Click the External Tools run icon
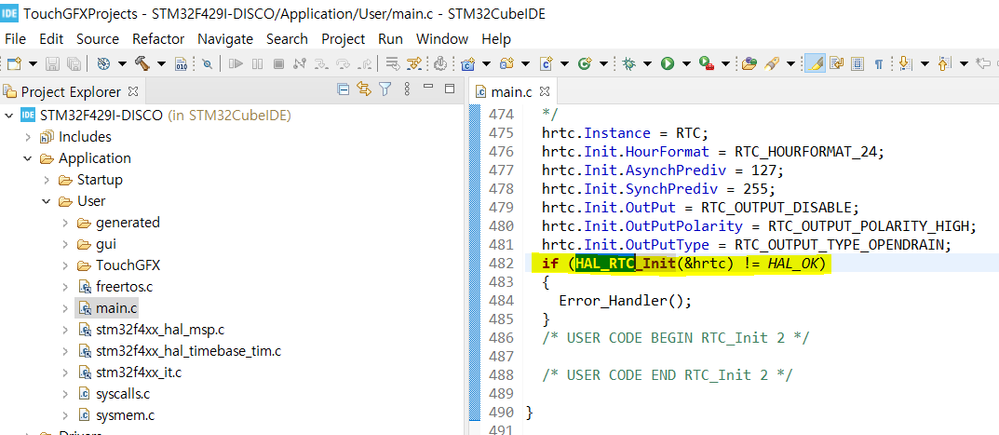The width and height of the screenshot is (999, 435). click(706, 64)
